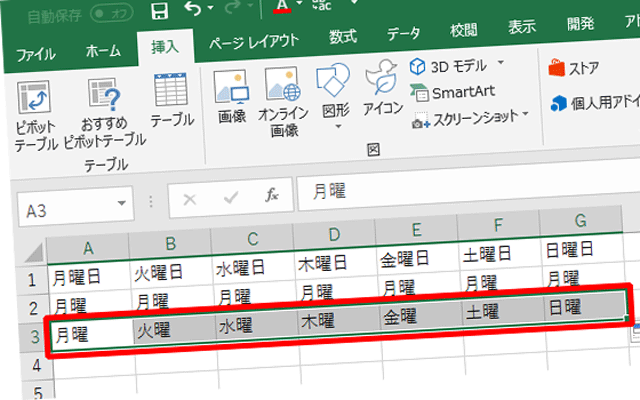Click cell E3 containing 金曜
This screenshot has height=400, width=640.
421,316
